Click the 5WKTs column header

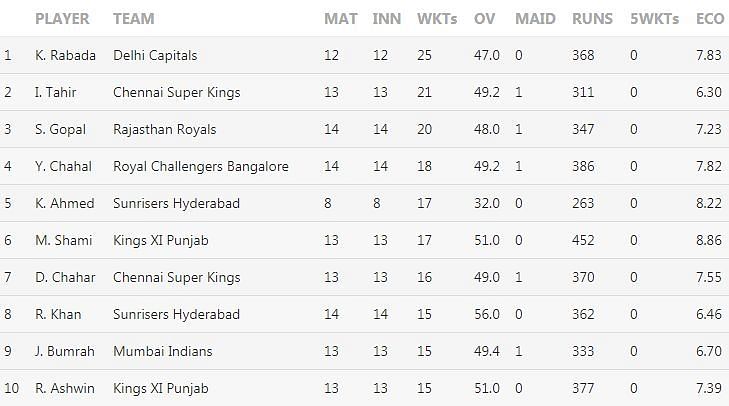655,19
